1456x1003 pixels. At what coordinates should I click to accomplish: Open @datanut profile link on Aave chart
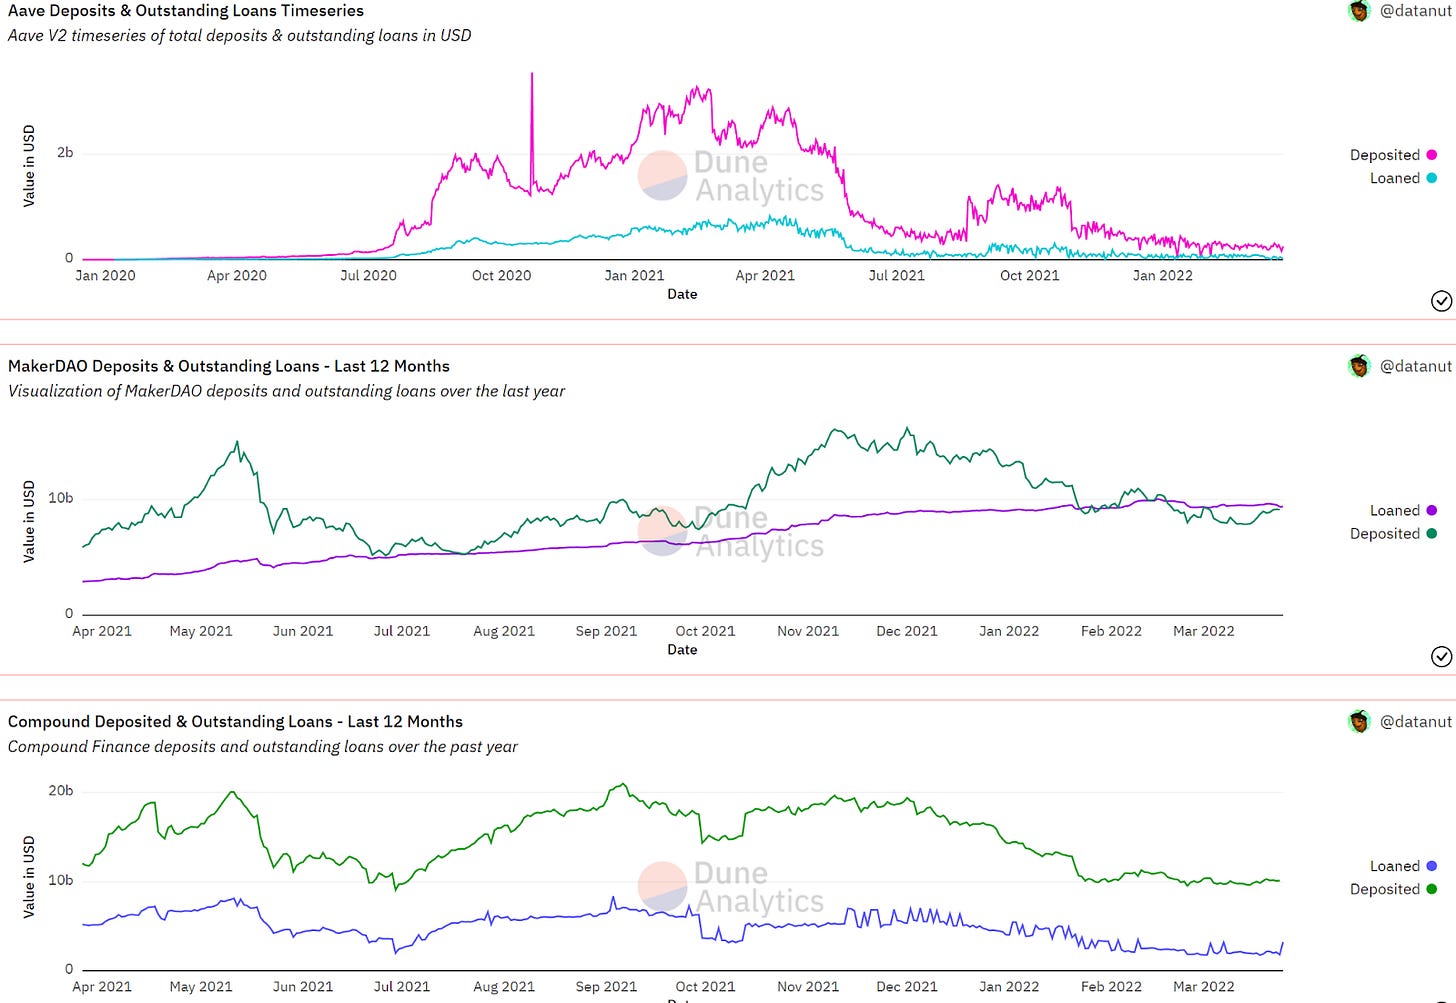(x=1415, y=11)
